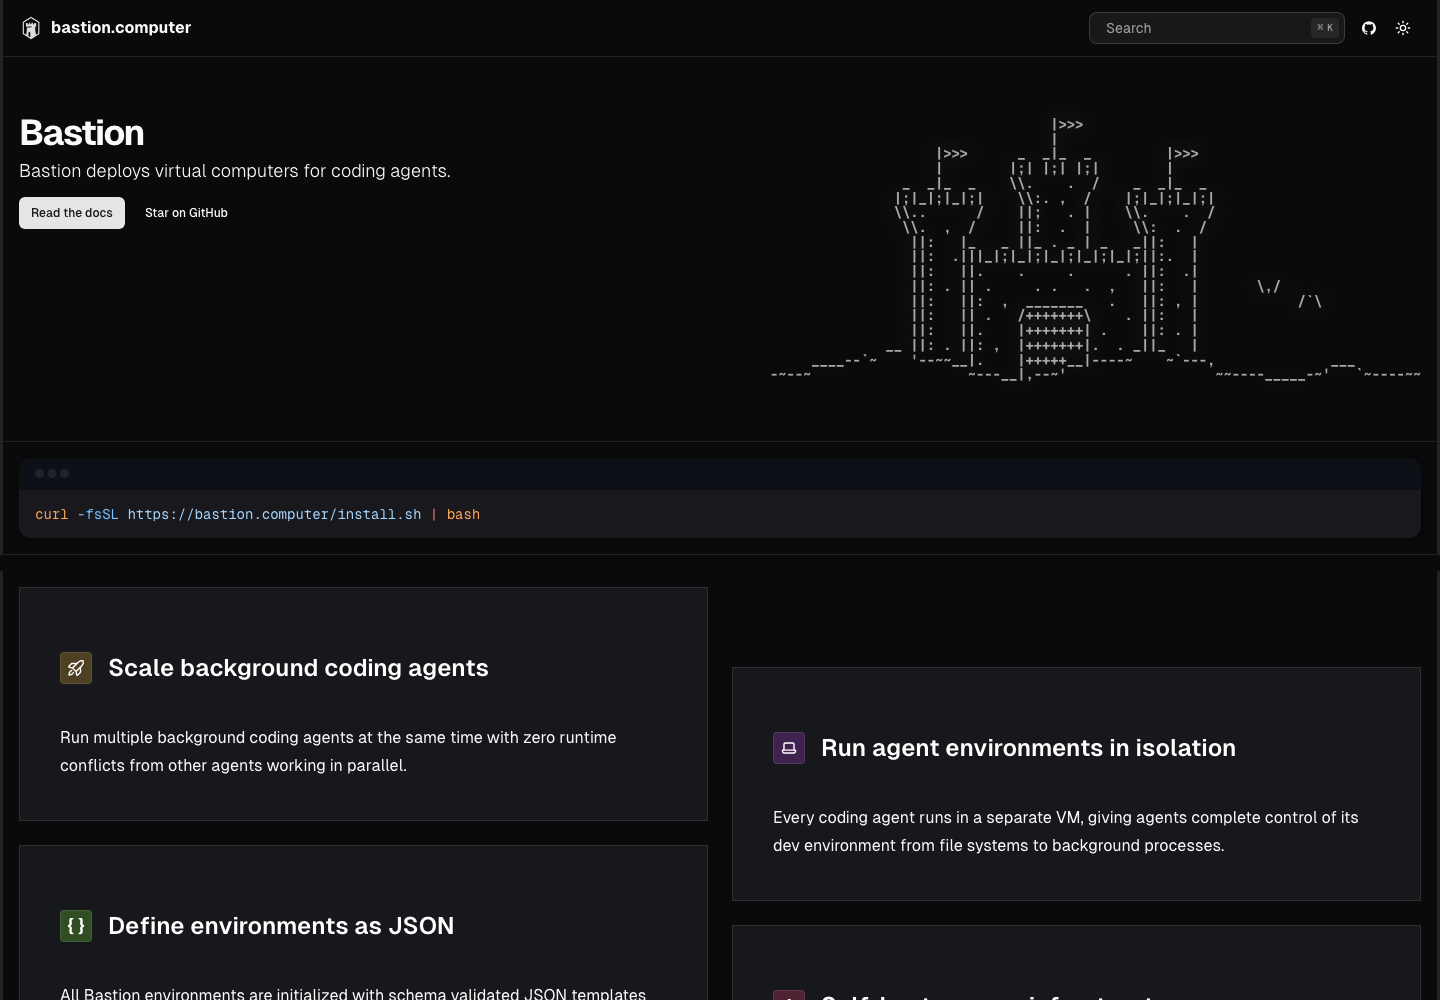Viewport: 1440px width, 1000px height.
Task: Click the paragraph about zero runtime conflicts
Action: pyautogui.click(x=338, y=751)
